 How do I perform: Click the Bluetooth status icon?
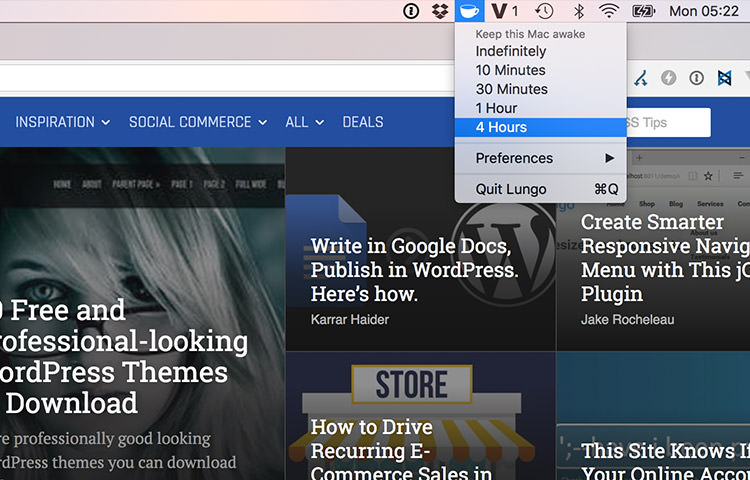coord(578,11)
